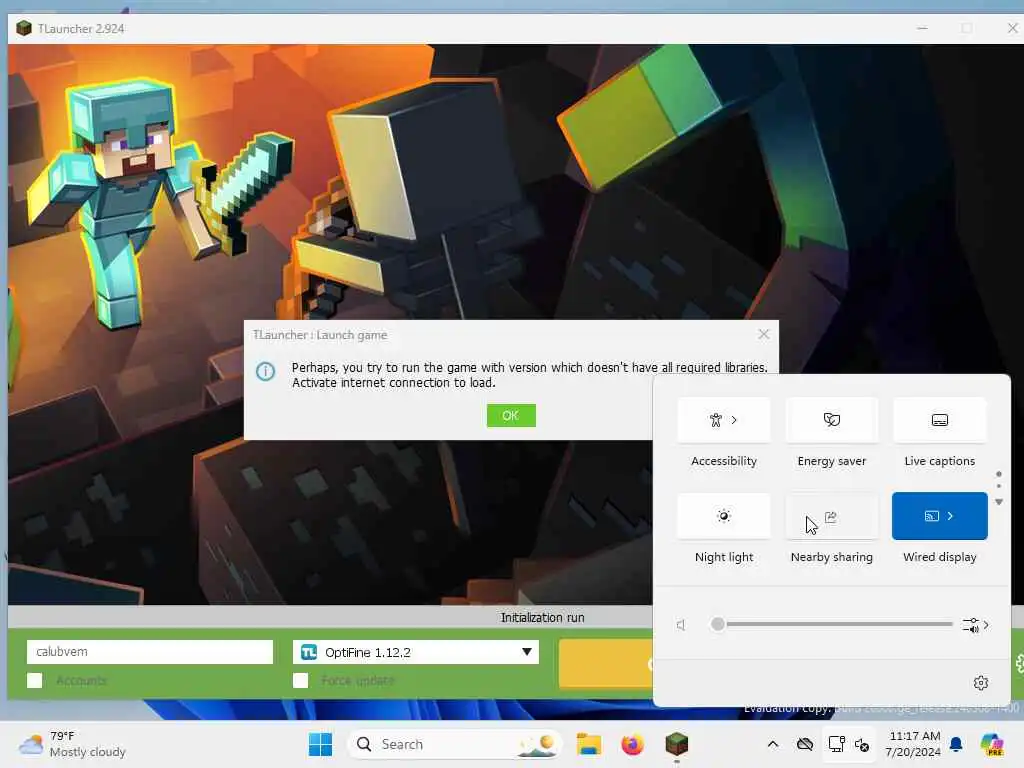Click the volume slider handle

[718, 624]
